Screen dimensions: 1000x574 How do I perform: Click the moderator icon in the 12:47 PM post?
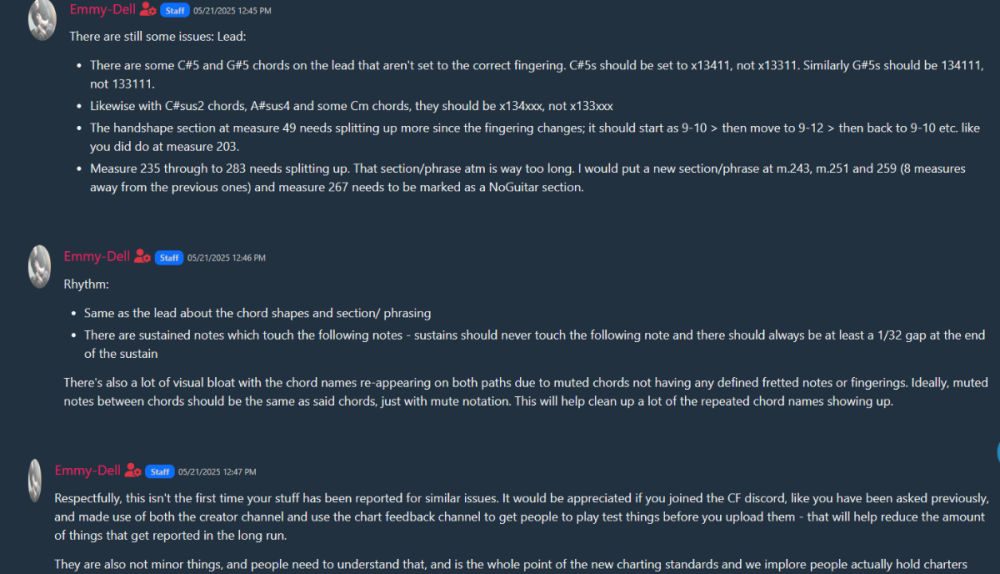pyautogui.click(x=133, y=471)
